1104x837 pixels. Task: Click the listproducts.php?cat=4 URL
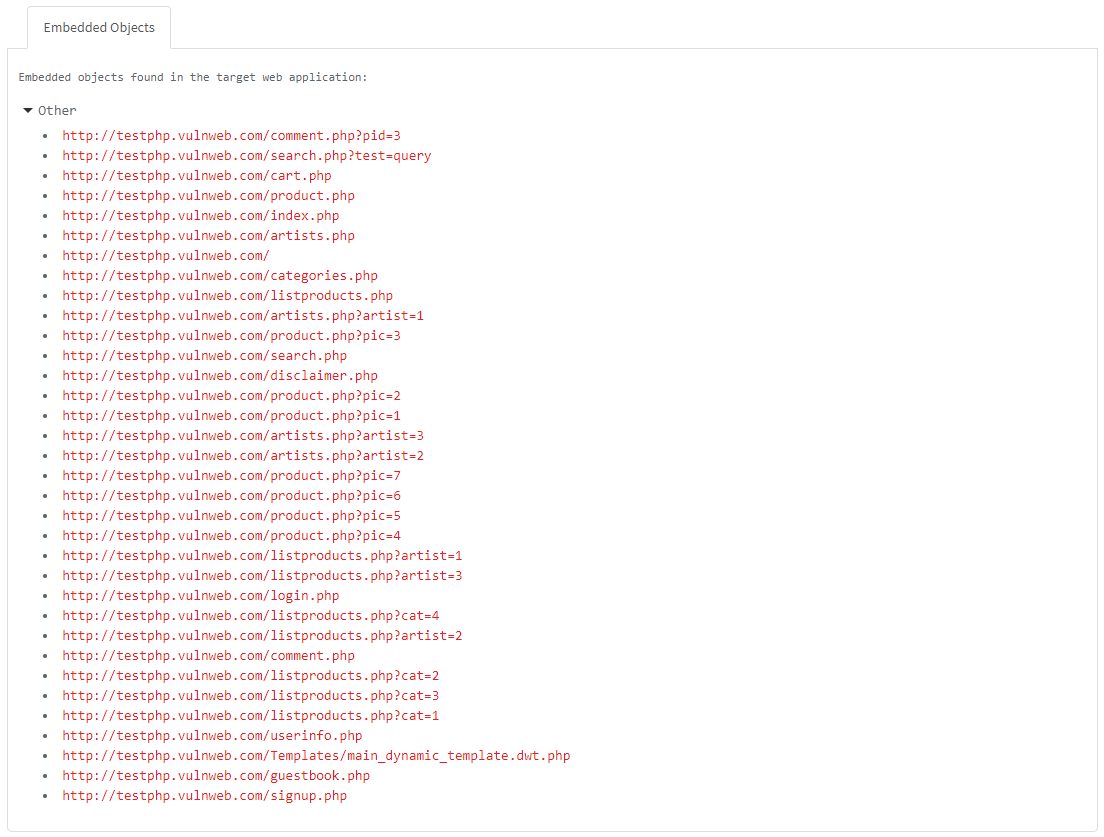tap(250, 616)
